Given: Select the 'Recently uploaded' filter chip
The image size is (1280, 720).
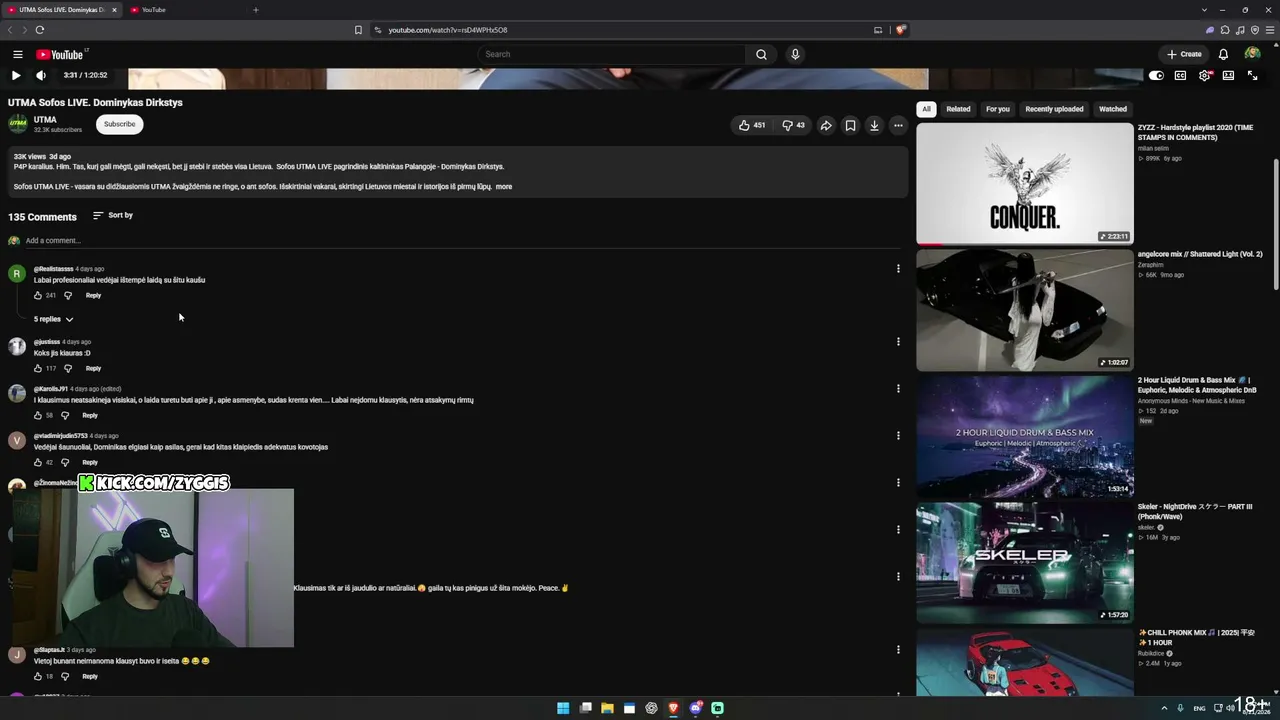Looking at the screenshot, I should click(1054, 109).
